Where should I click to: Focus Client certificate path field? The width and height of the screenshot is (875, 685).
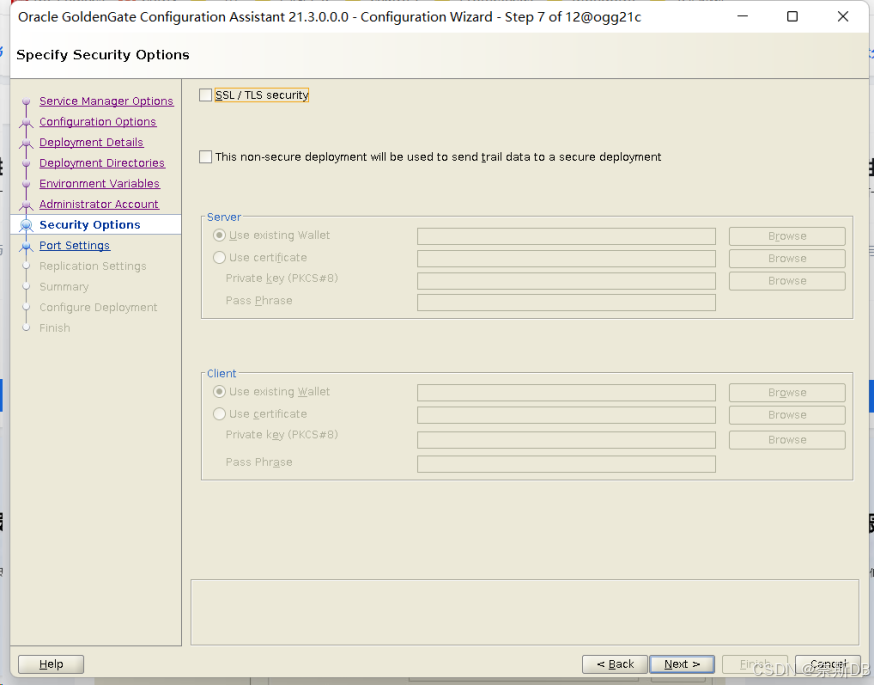[566, 415]
